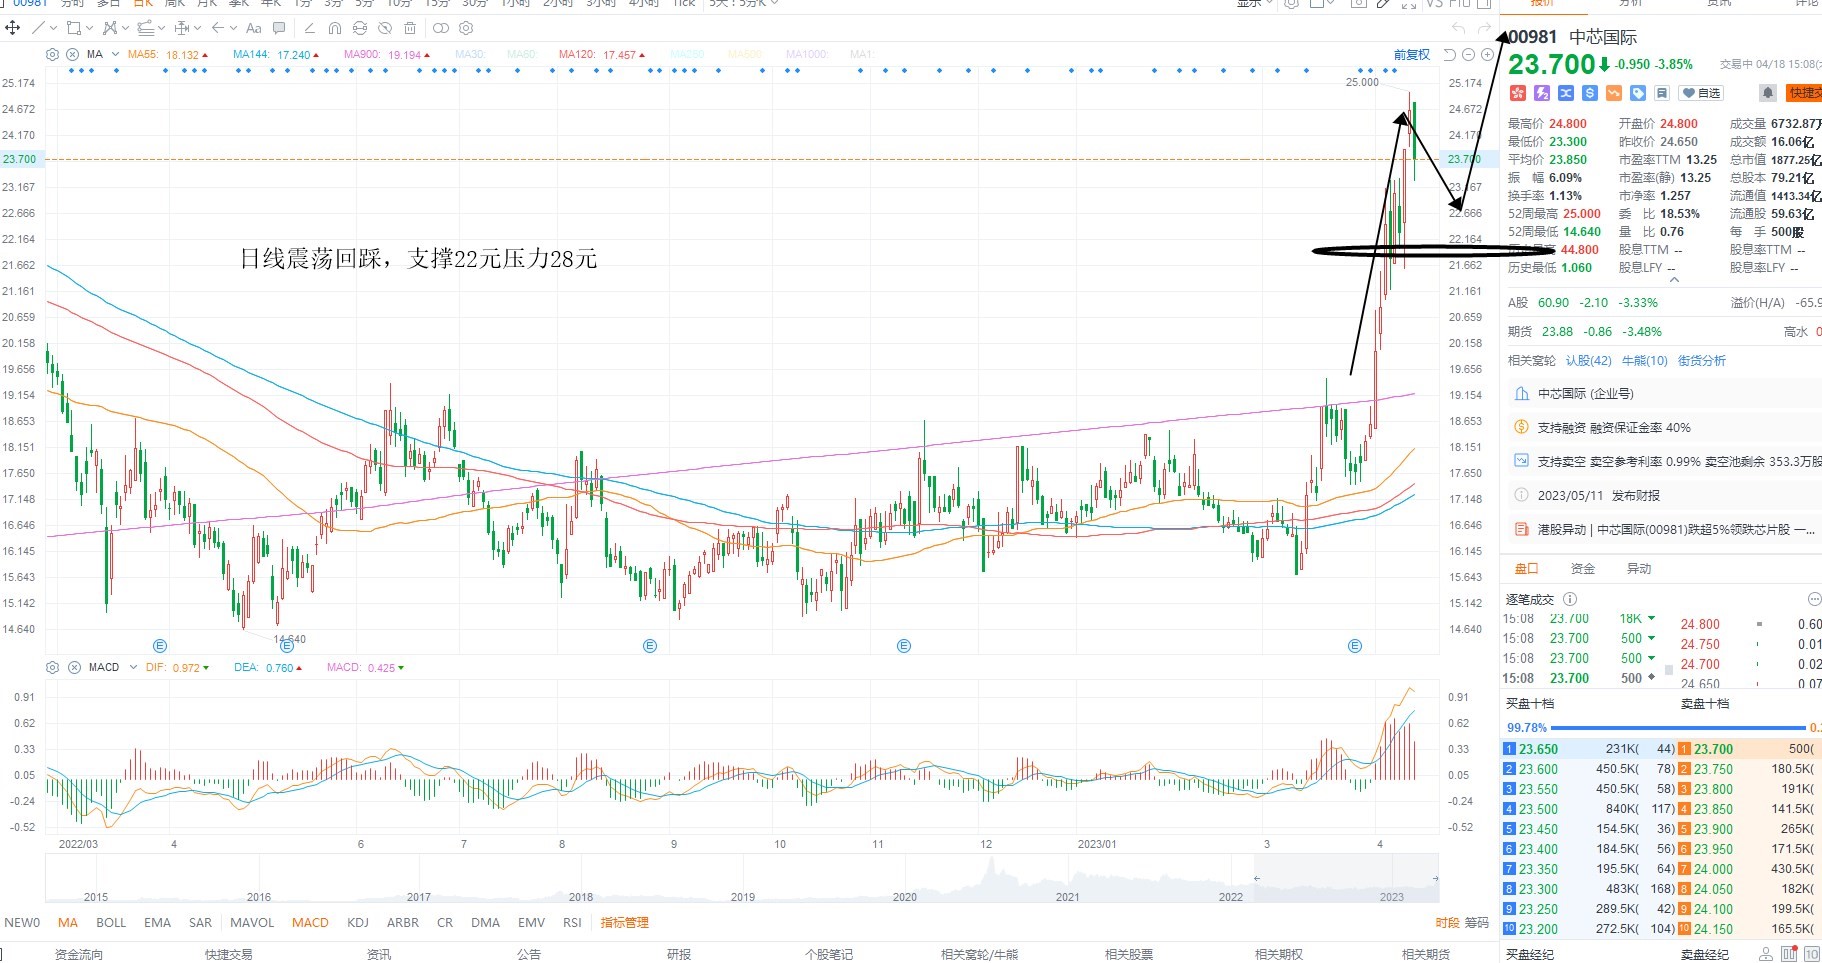1822x963 pixels.
Task: Toggle the DEA line visibility
Action: point(268,667)
